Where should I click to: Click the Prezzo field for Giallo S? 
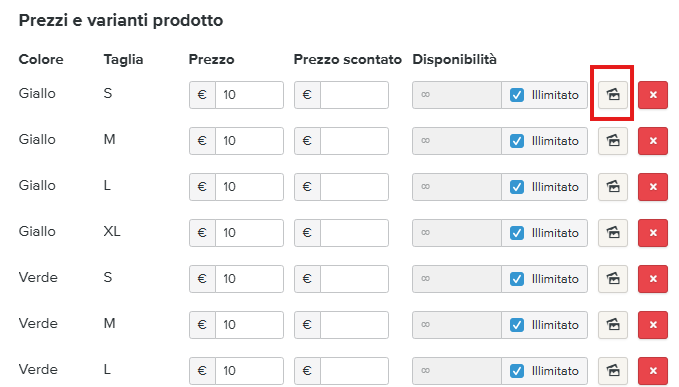pyautogui.click(x=249, y=95)
